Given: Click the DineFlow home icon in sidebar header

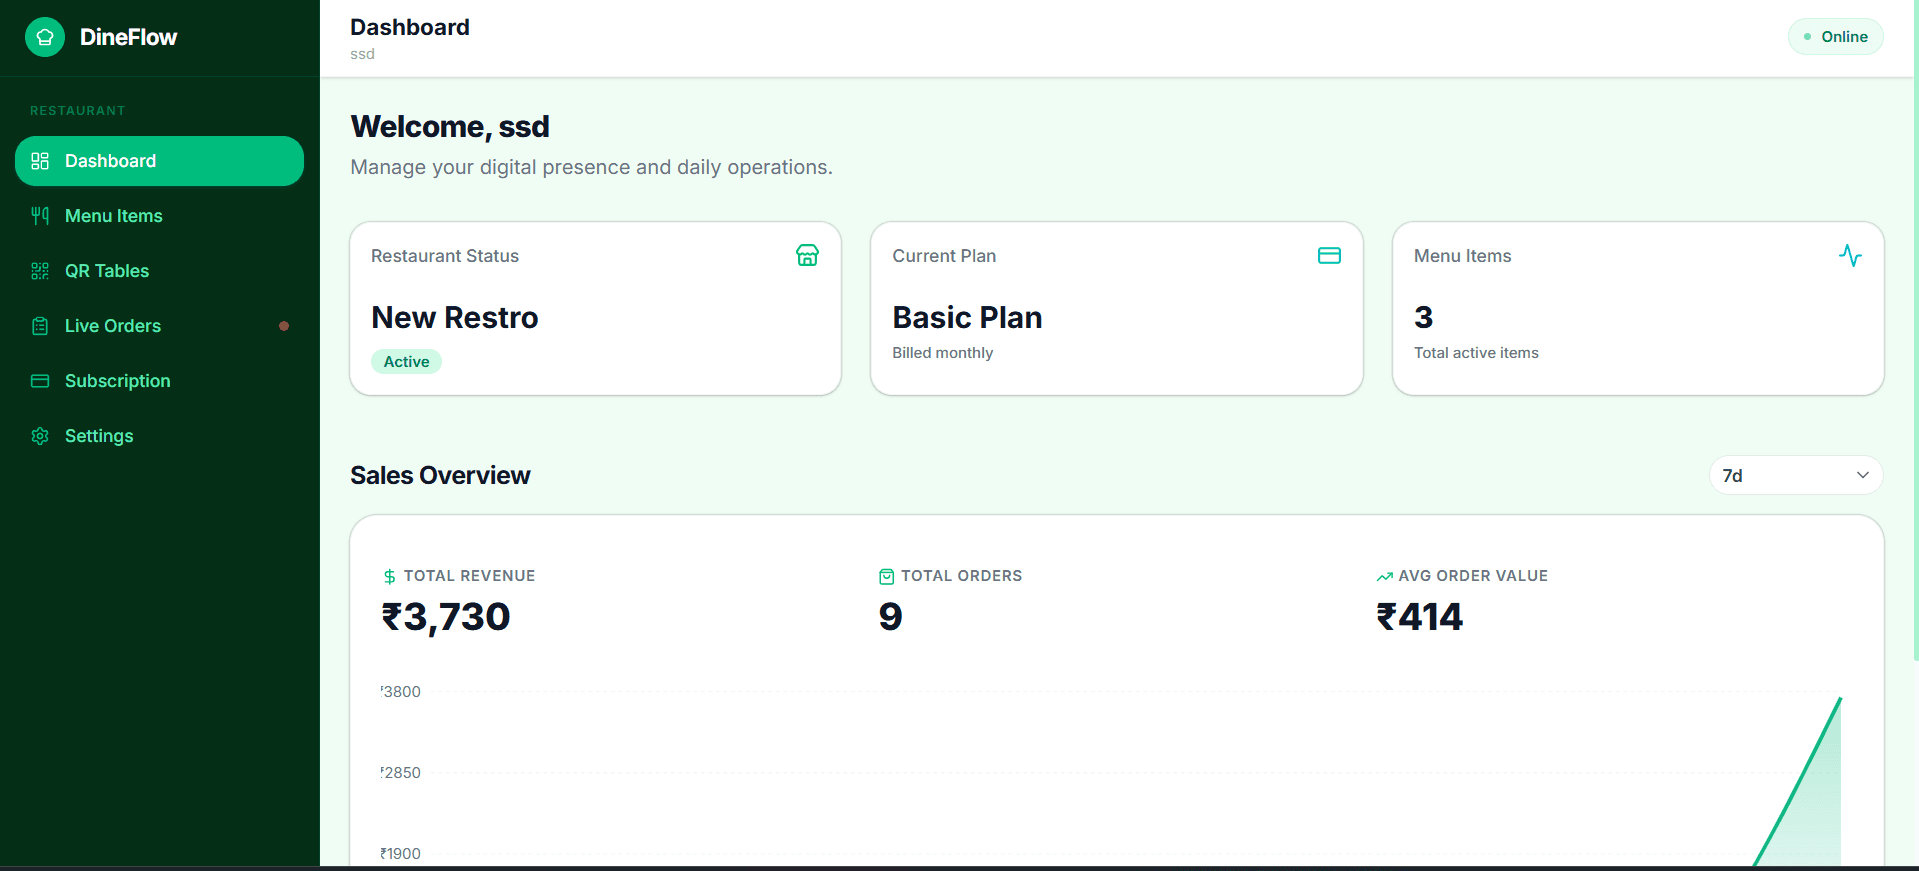Looking at the screenshot, I should tap(44, 36).
